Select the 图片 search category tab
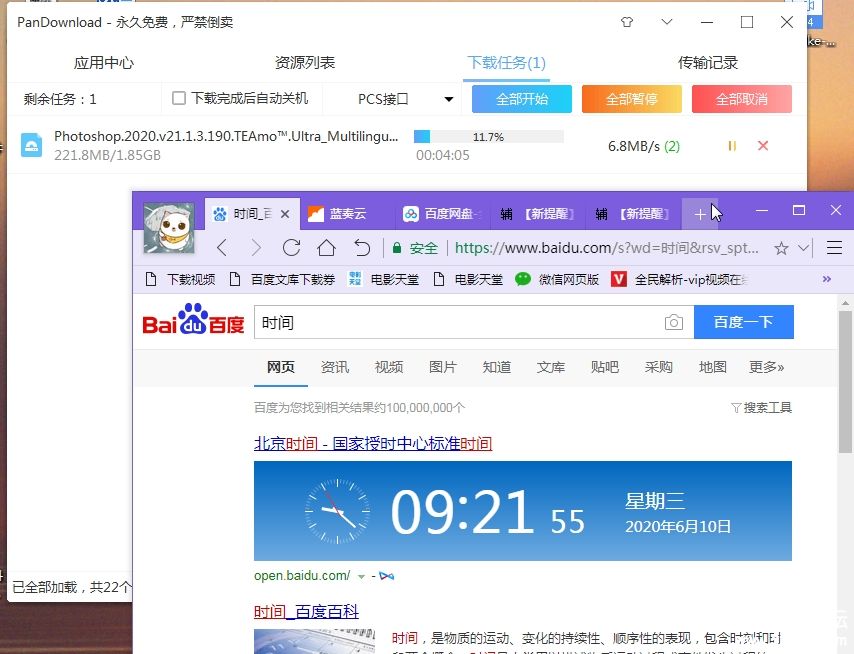 [442, 367]
